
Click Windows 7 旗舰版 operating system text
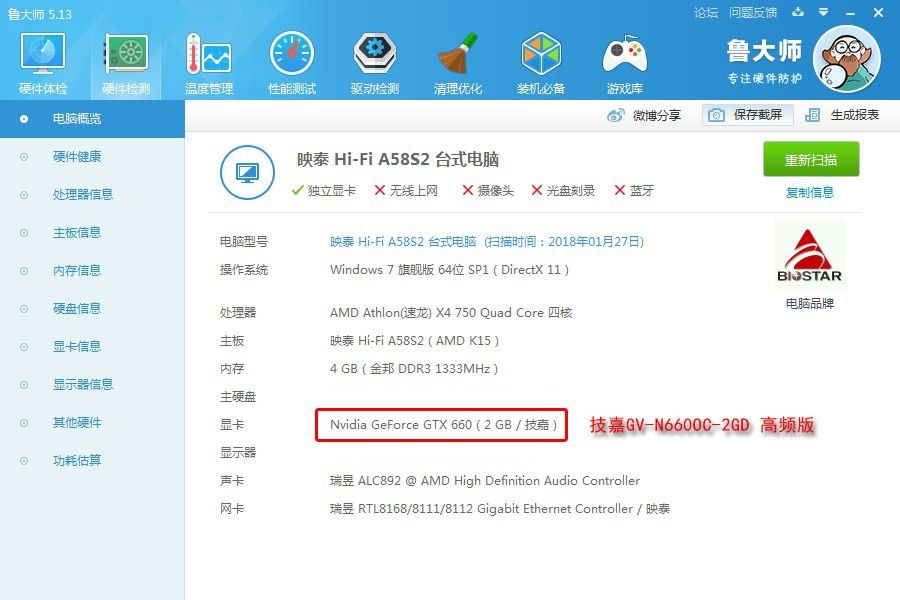(449, 270)
